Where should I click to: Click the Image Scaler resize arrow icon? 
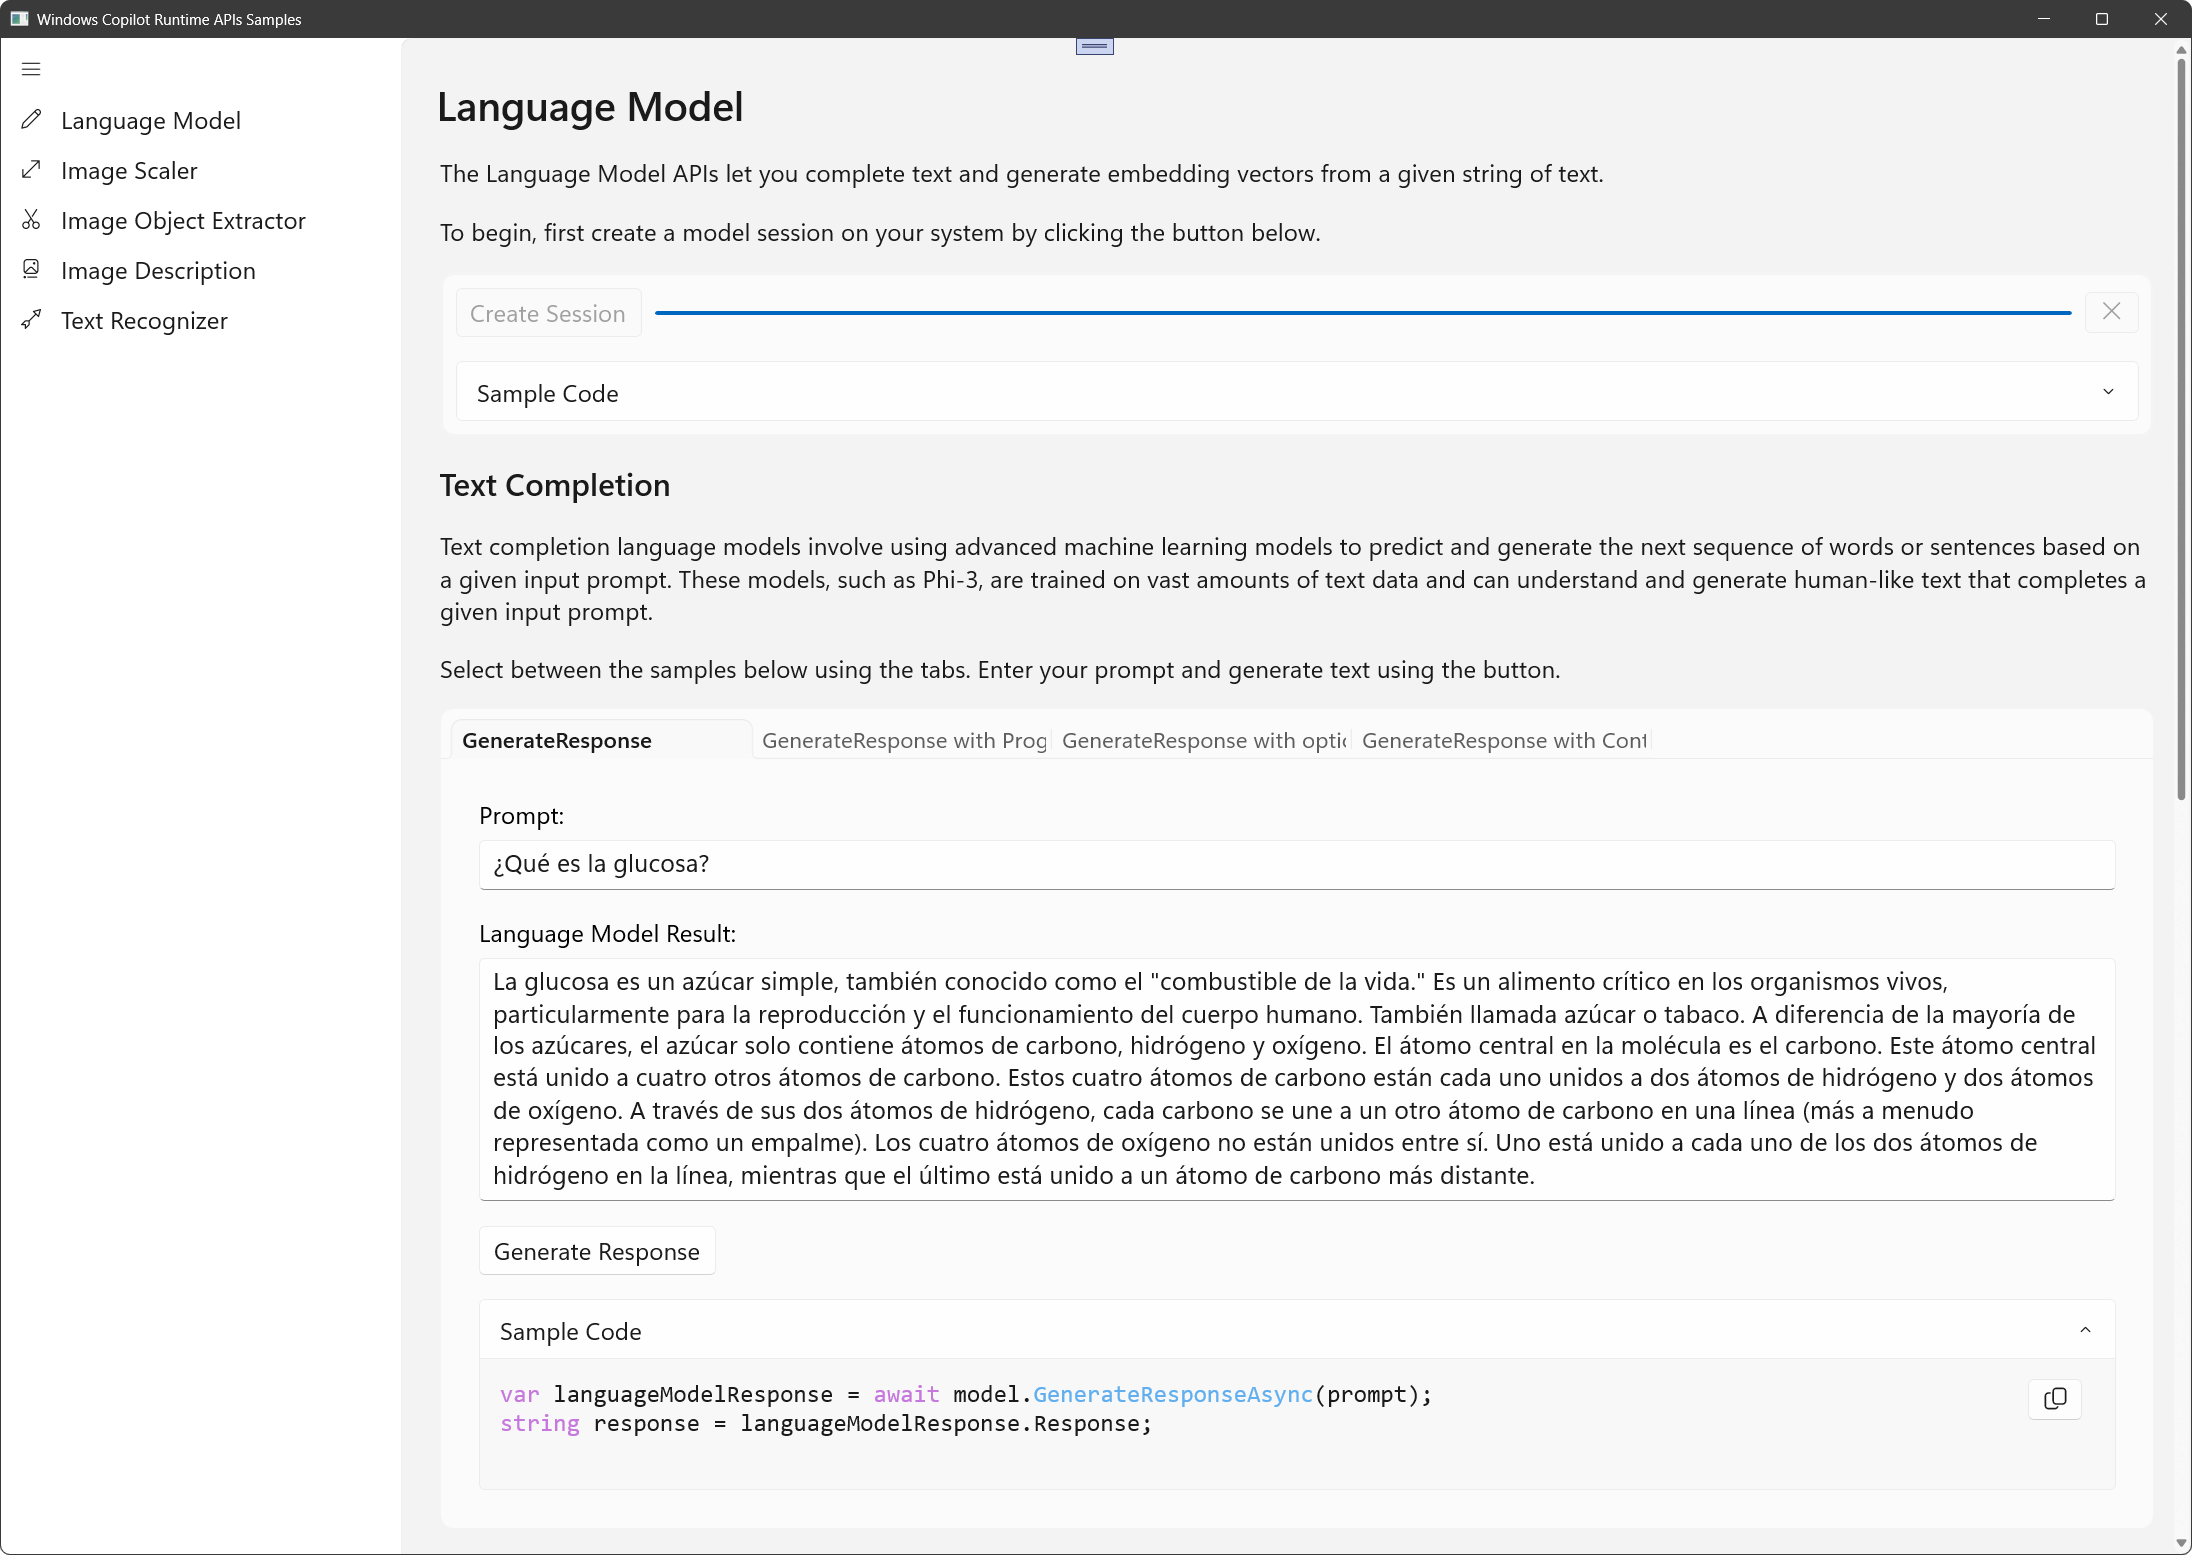(x=31, y=170)
